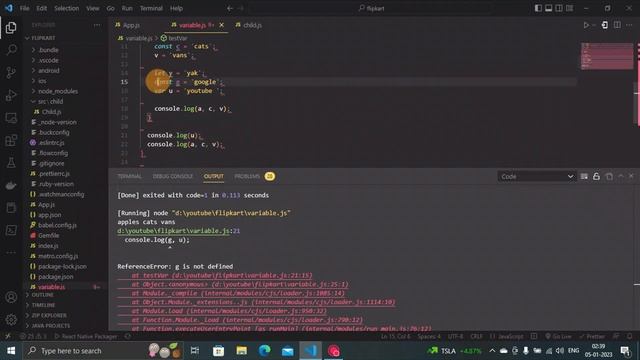
Task: Open the Remote Explorer view
Action: 11,118
